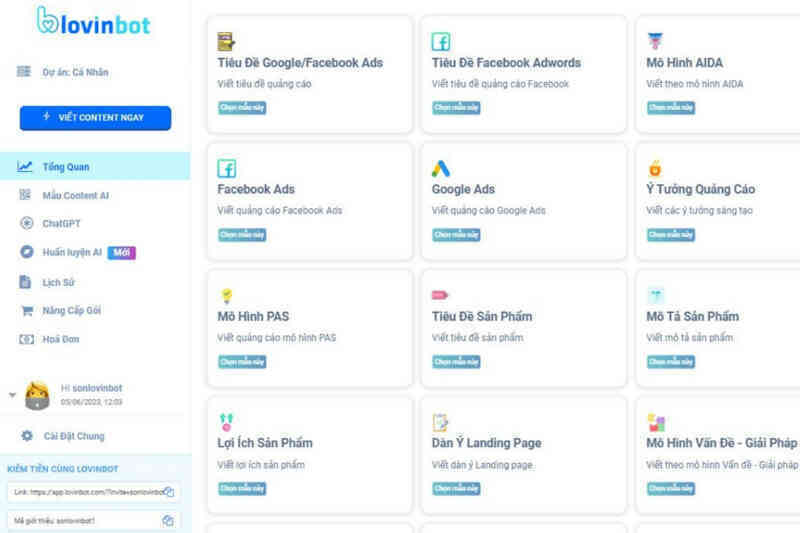Screen dimensions: 800x533
Task: Choose the Dàn Ý Landing Page template button
Action: click(457, 489)
